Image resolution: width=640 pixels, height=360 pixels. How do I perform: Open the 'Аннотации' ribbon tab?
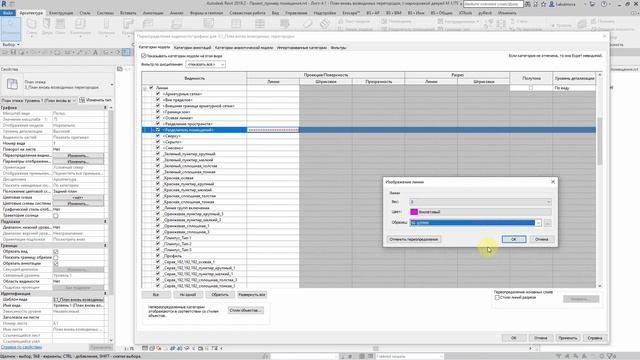pyautogui.click(x=153, y=13)
